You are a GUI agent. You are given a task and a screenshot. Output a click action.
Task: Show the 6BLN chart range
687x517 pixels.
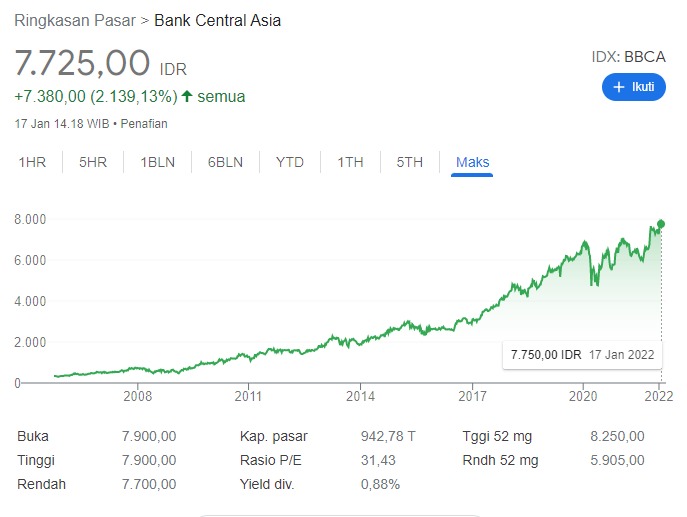click(225, 162)
